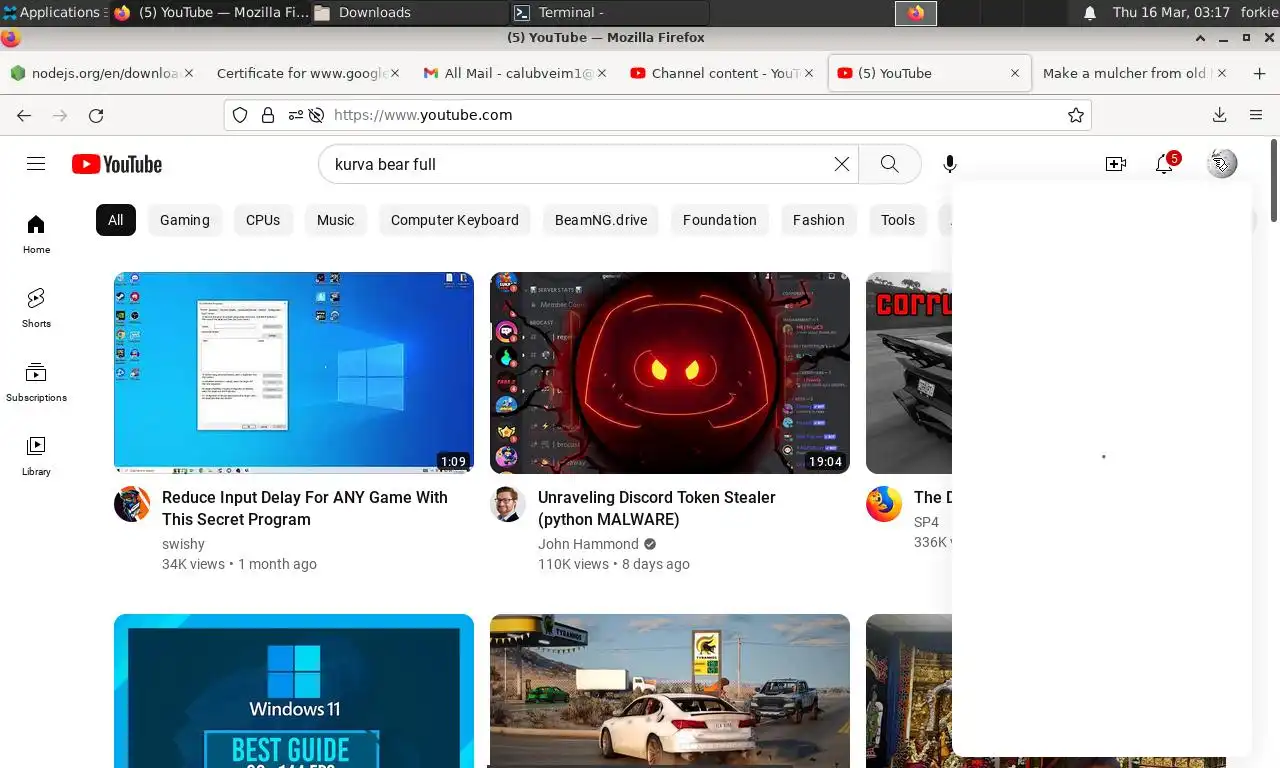Open the Unraveling Discord Token Stealer title
The height and width of the screenshot is (768, 1280).
click(x=657, y=508)
